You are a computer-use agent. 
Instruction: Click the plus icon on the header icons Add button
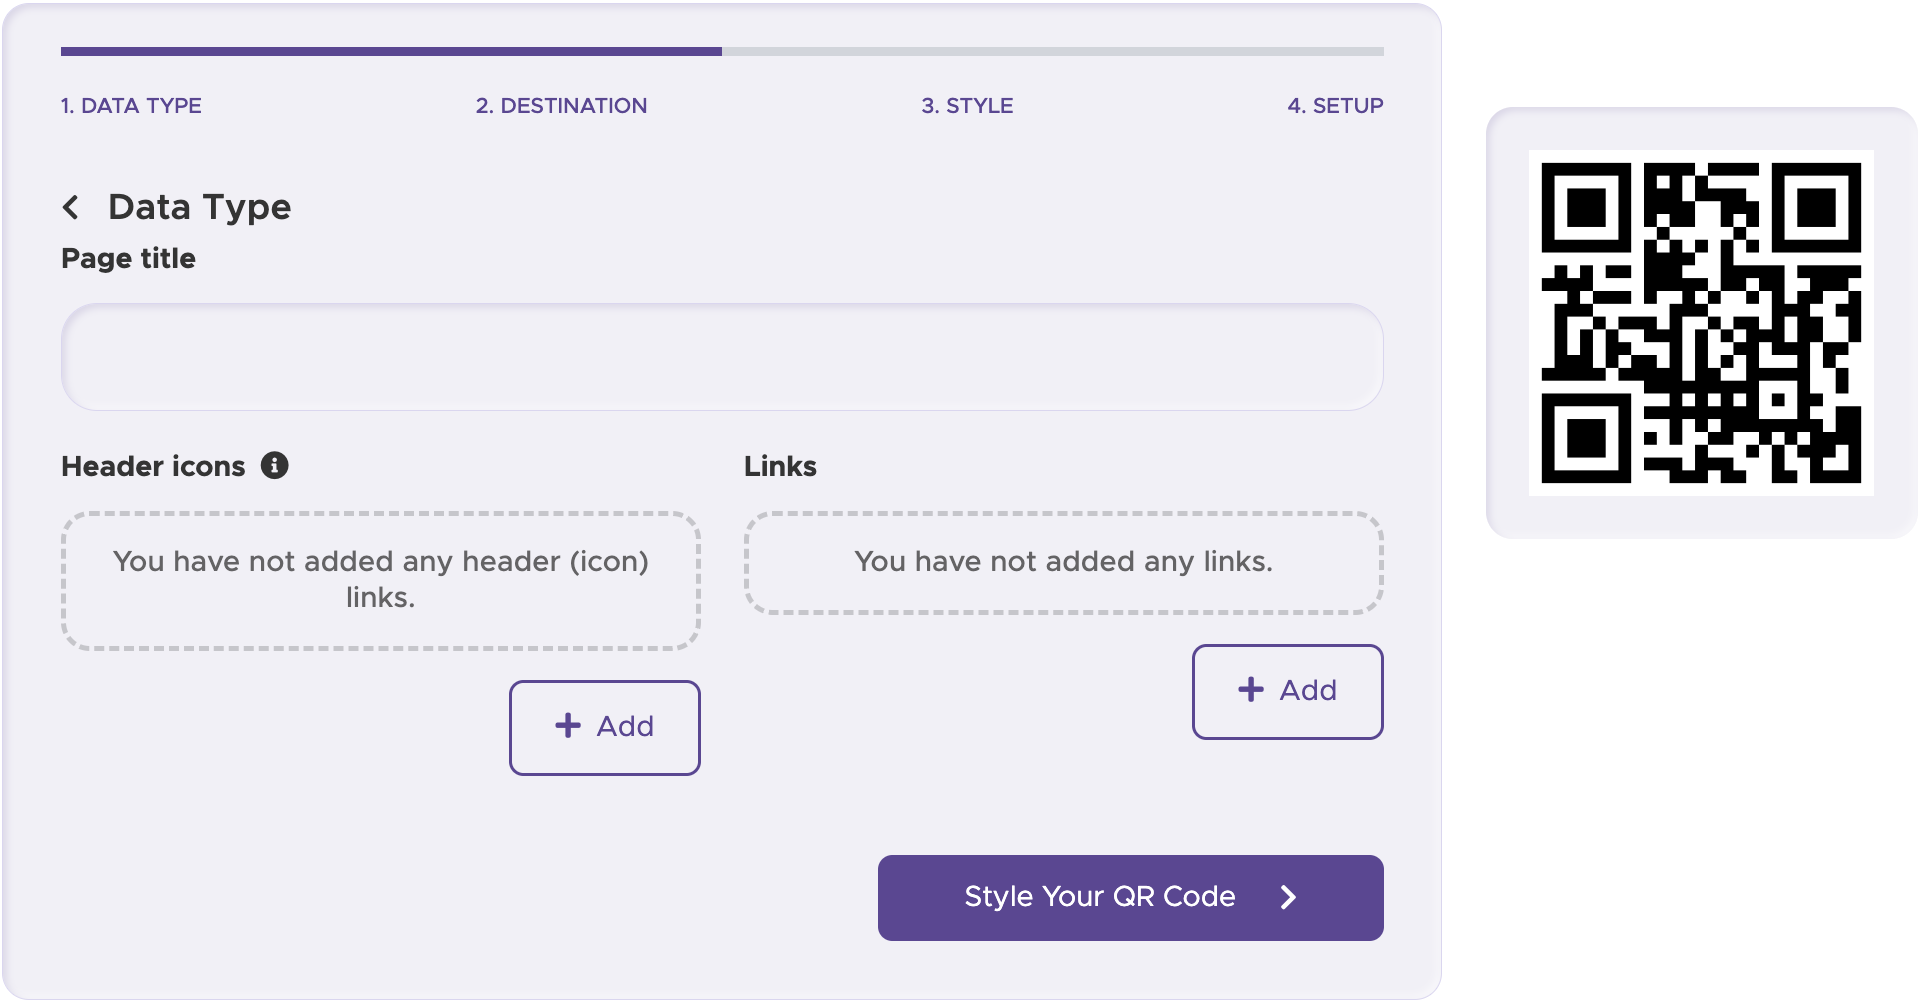click(567, 726)
